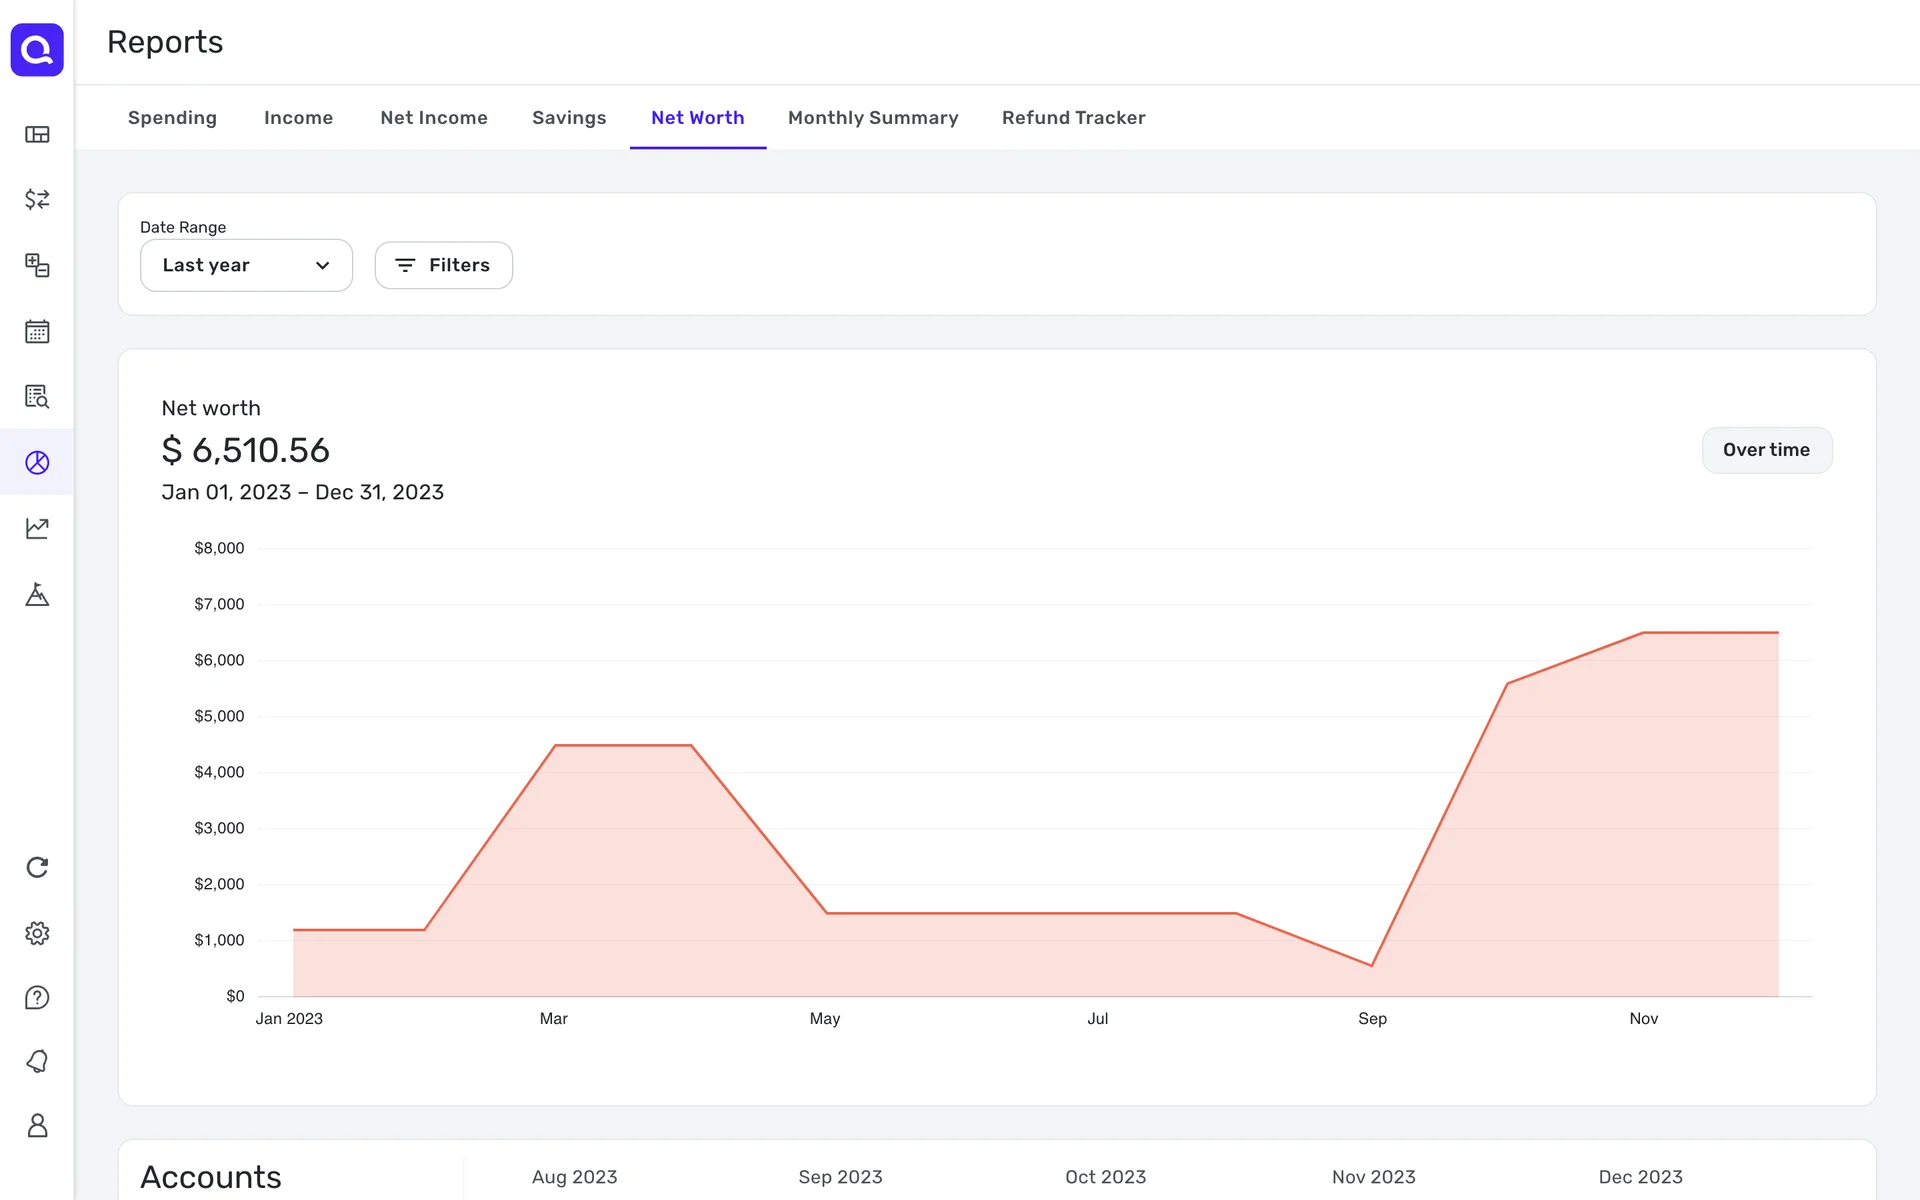Open the user profile icon
This screenshot has width=1920, height=1200.
[x=37, y=1125]
